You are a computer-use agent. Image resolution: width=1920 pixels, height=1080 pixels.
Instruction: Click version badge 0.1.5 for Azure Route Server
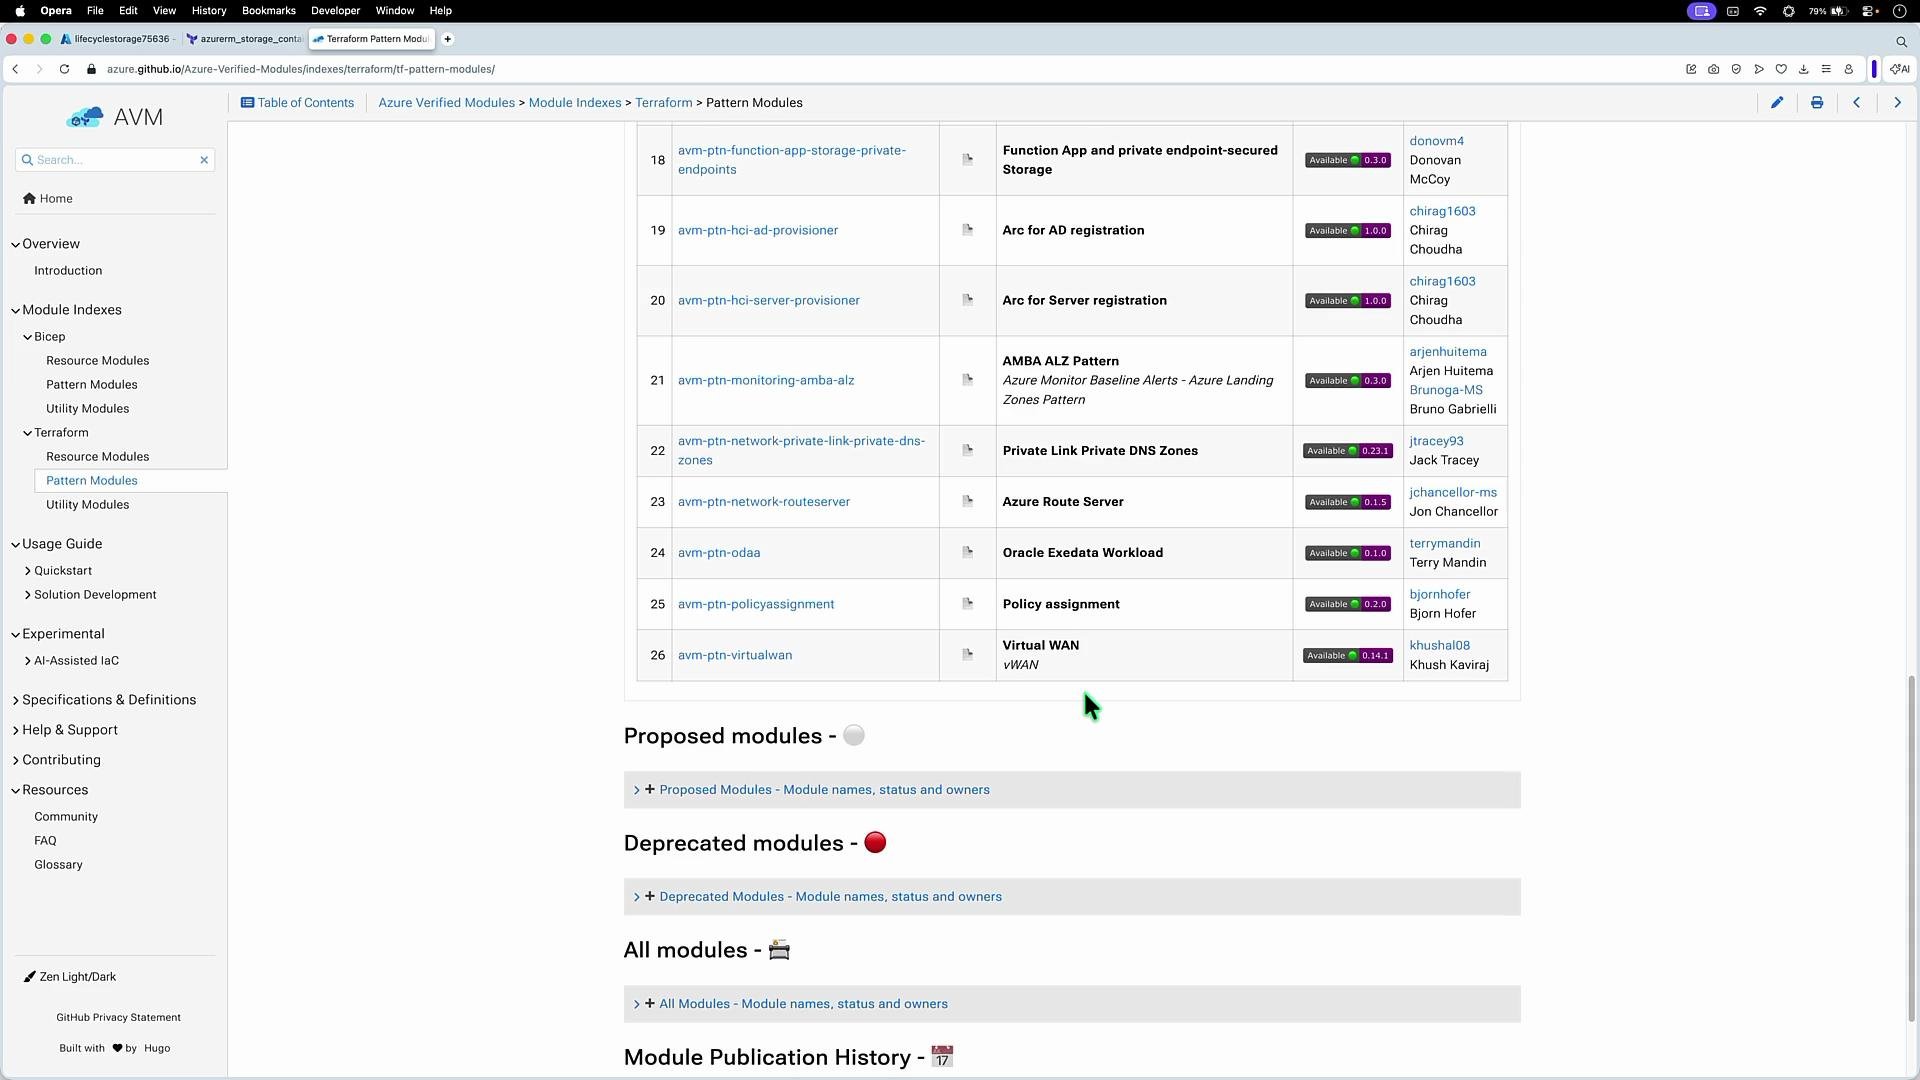click(1347, 502)
